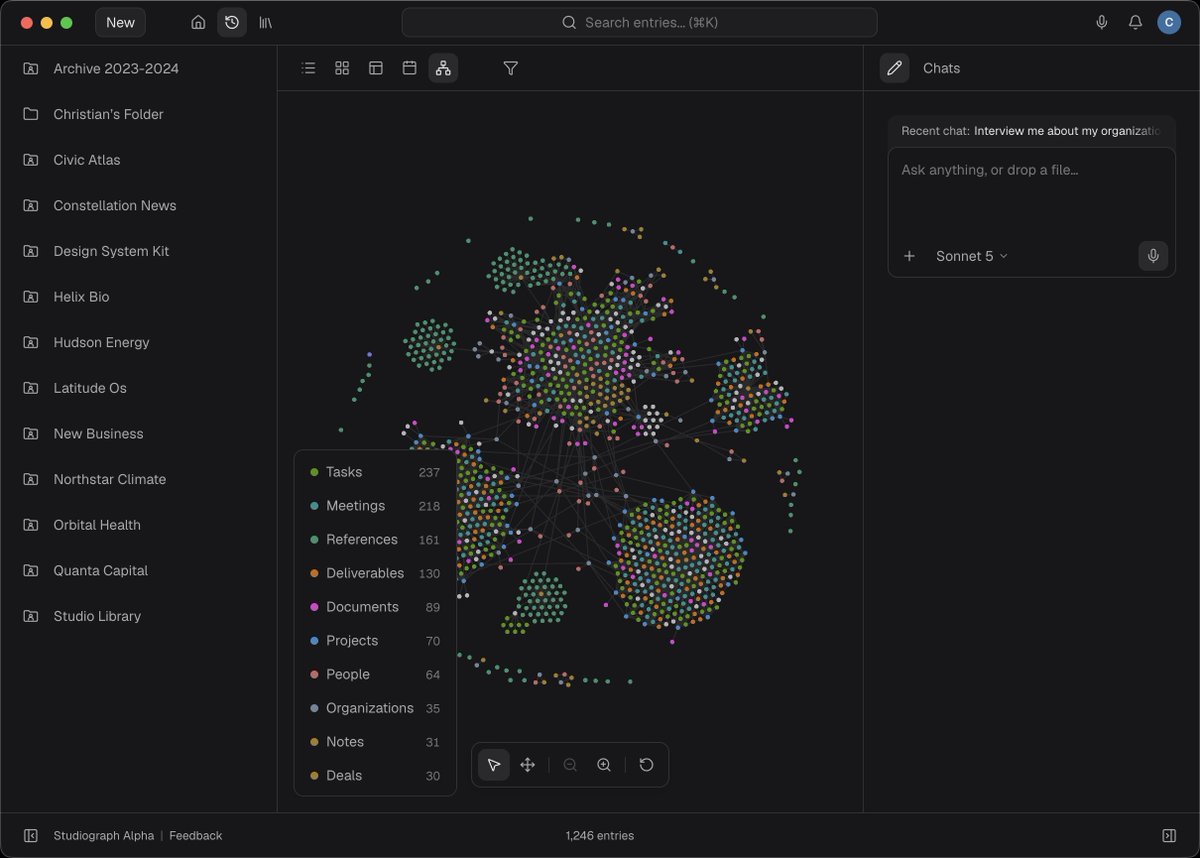Screen dimensions: 1200x858
Task: Click the chat voice input microphone
Action: pos(1153,256)
